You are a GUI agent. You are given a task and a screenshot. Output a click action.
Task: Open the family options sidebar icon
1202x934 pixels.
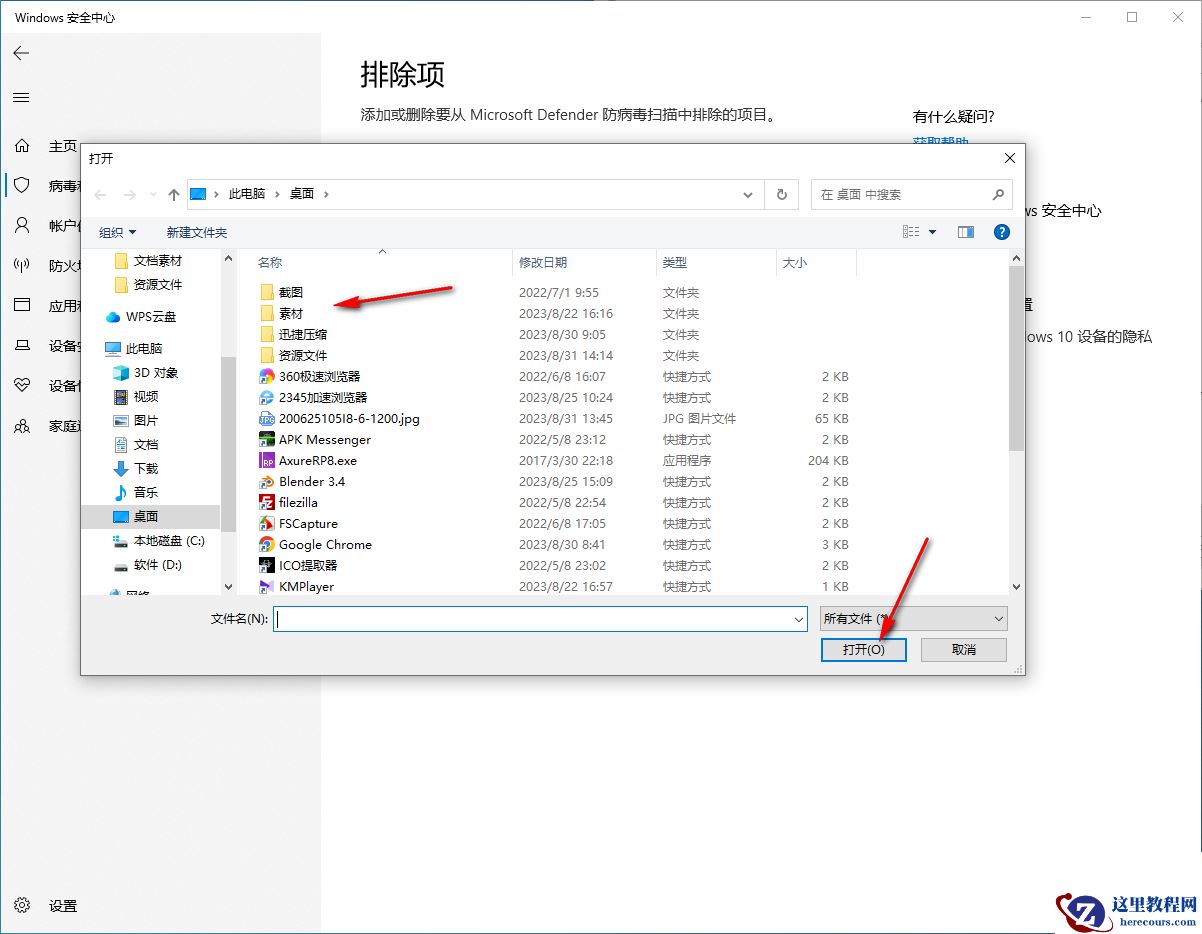(22, 426)
